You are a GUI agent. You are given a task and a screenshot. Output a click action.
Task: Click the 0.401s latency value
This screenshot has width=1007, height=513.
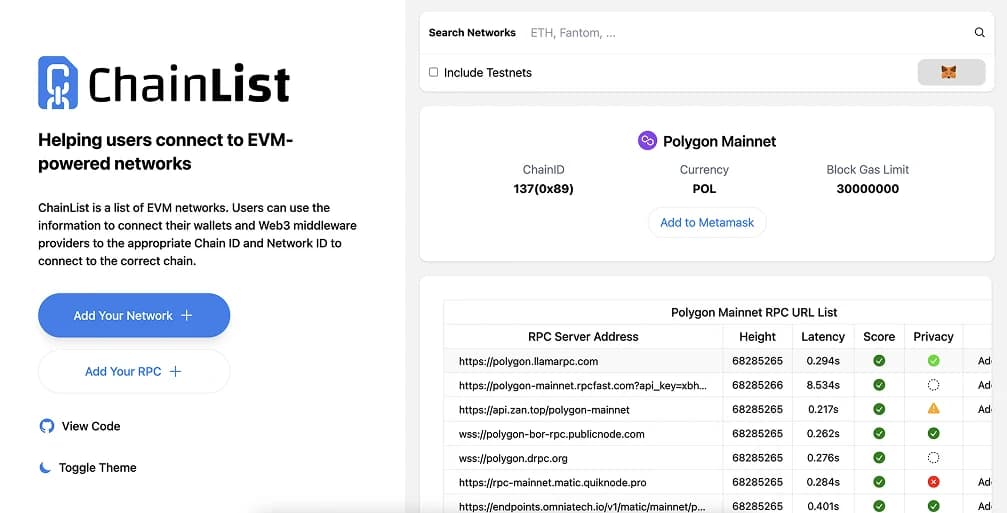click(823, 506)
